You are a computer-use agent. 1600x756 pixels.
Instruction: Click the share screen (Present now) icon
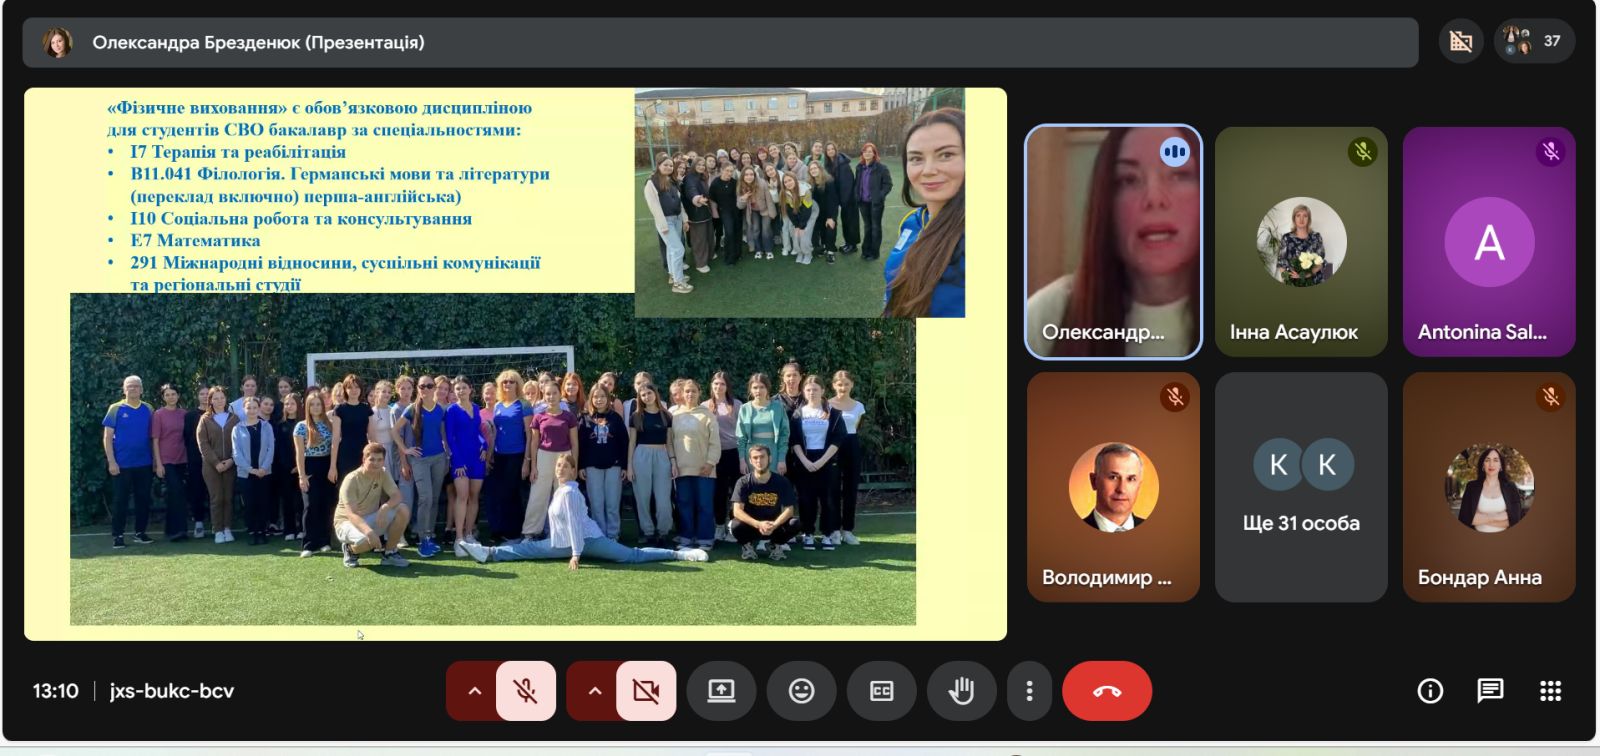(721, 691)
